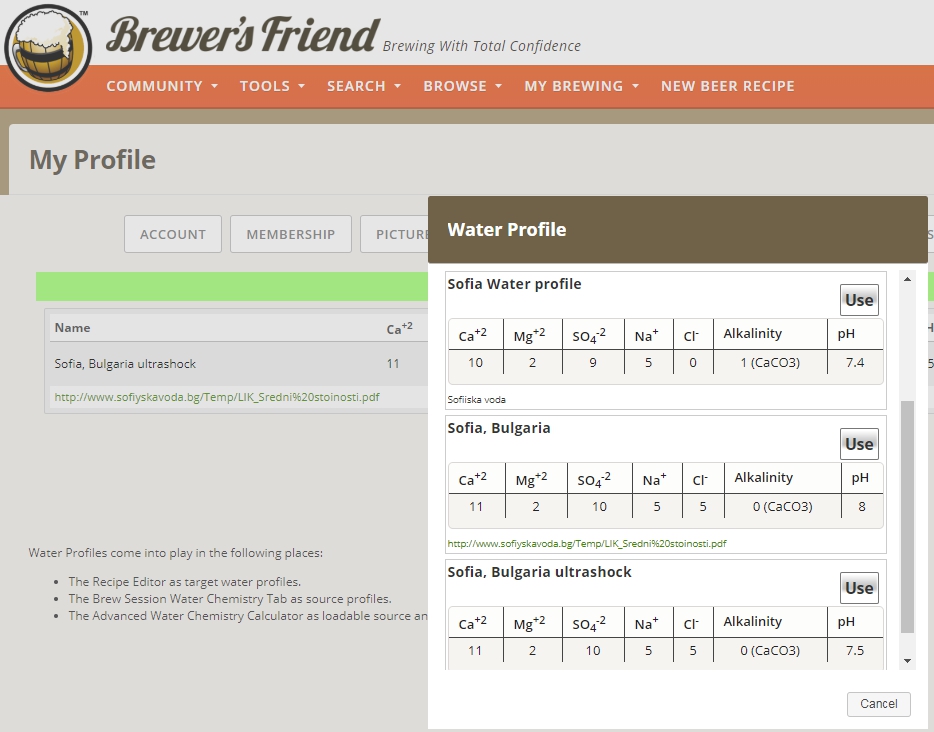Expand the Browse menu
934x732 pixels.
click(462, 86)
